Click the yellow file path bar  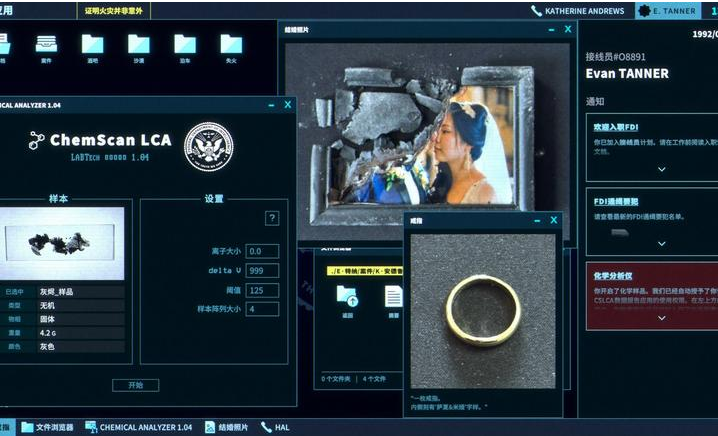point(365,271)
